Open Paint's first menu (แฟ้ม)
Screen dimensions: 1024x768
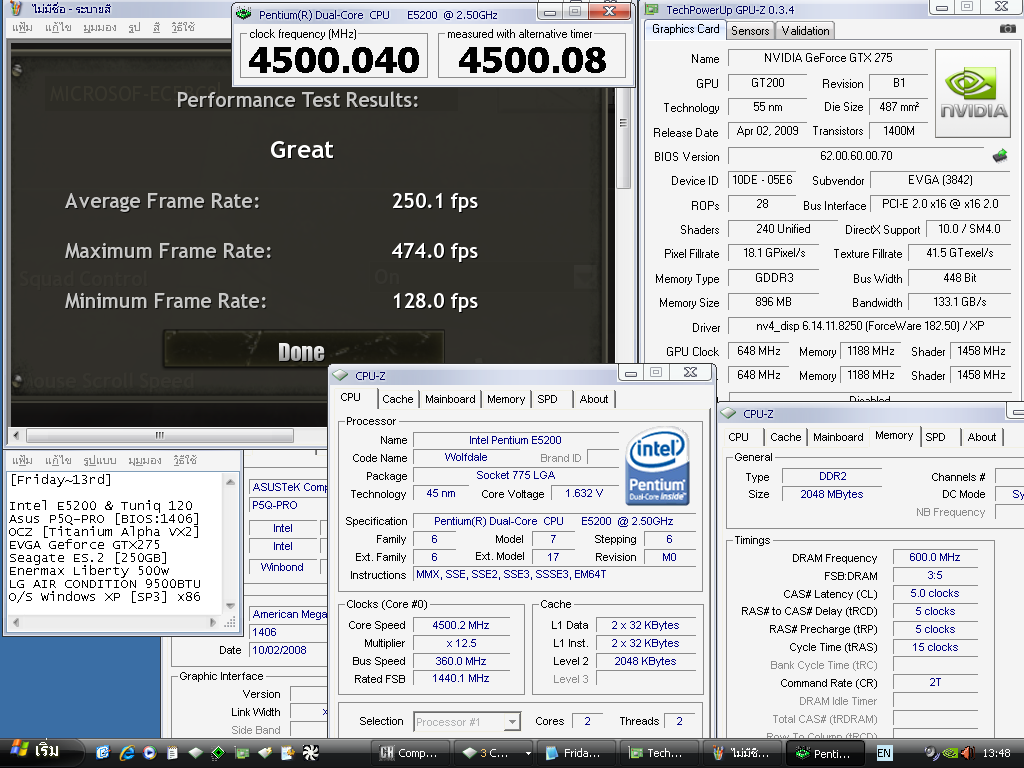coord(22,27)
